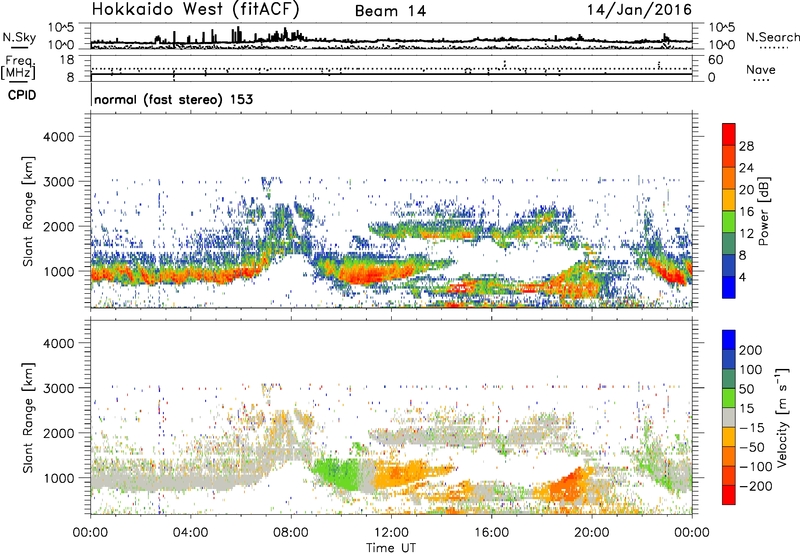Click the '4' value on Power color bar
This screenshot has width=800, height=554.
click(x=742, y=277)
